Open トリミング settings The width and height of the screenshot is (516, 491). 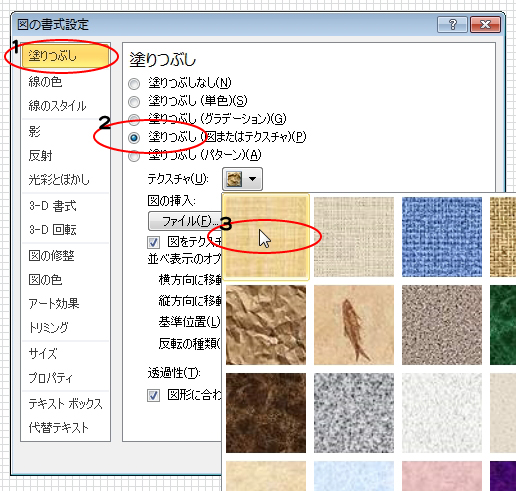pos(49,327)
